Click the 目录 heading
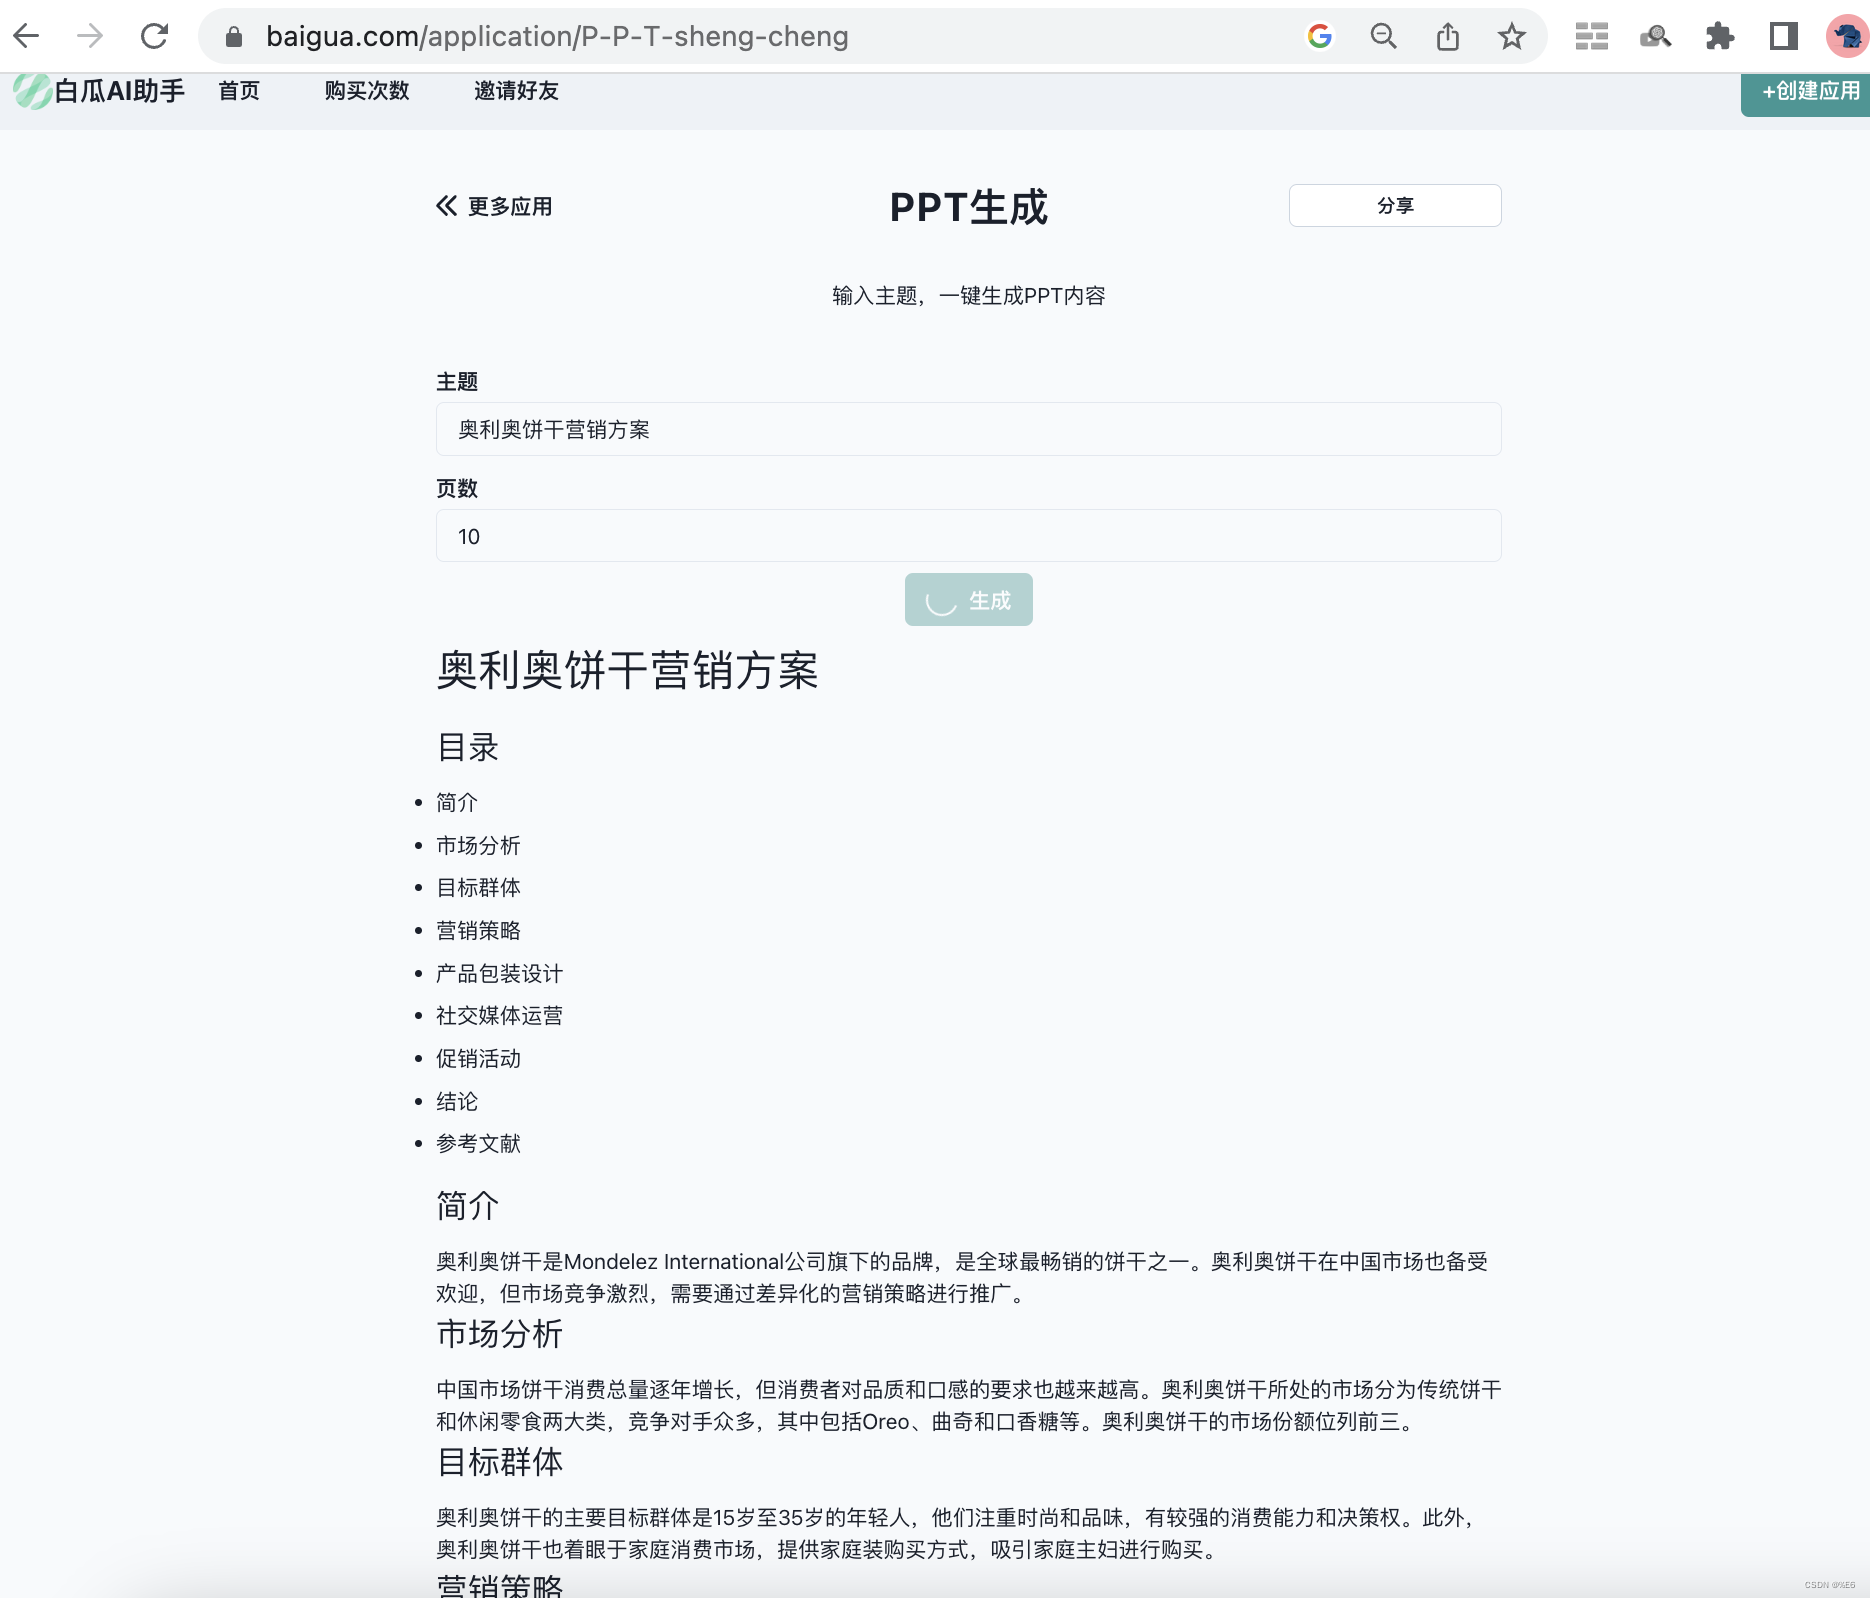 pyautogui.click(x=468, y=747)
